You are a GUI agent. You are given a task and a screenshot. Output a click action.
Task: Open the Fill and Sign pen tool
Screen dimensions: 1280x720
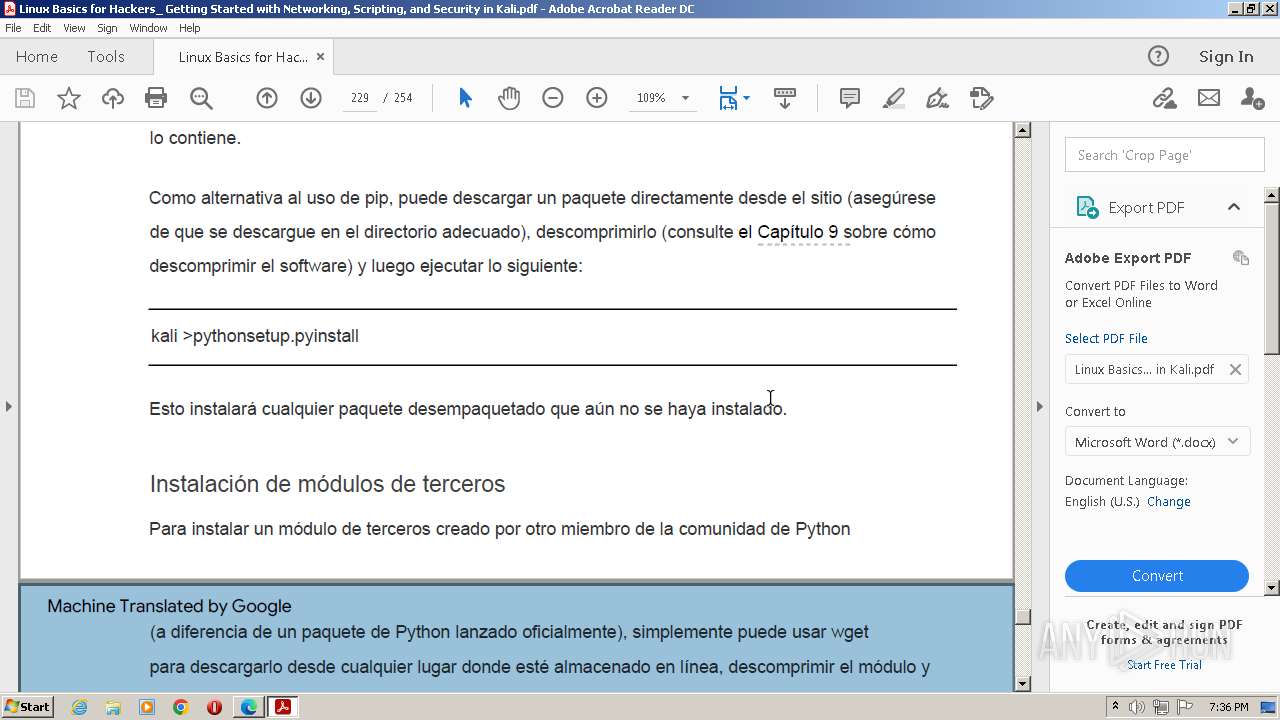click(x=937, y=98)
